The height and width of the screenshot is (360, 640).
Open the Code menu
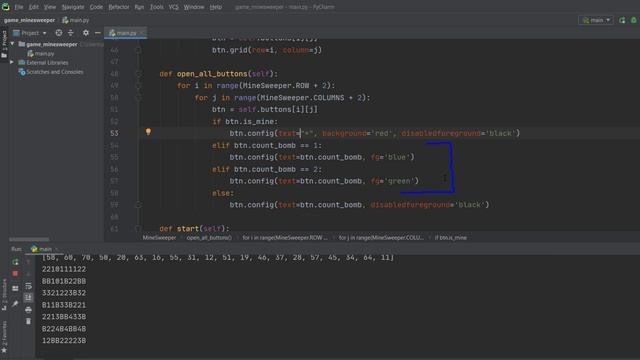(96, 7)
